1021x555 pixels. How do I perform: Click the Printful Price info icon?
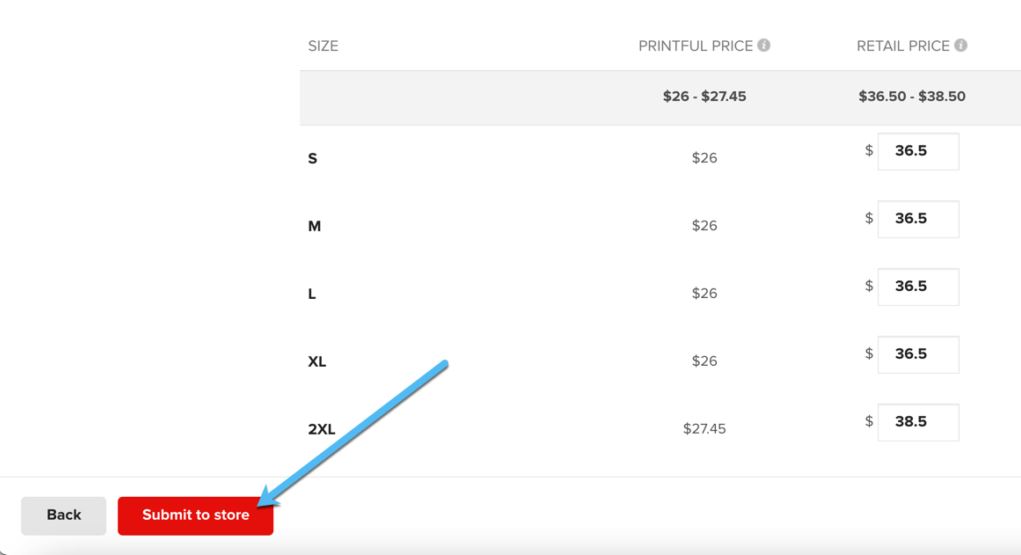click(x=764, y=45)
